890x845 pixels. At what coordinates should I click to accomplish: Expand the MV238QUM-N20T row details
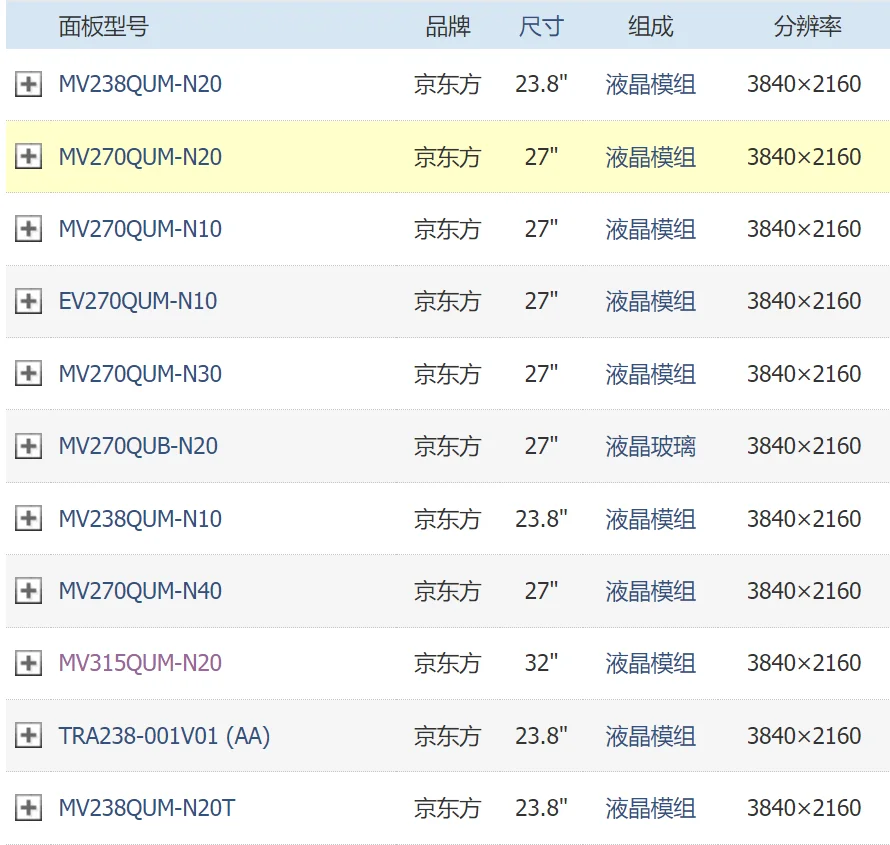click(28, 808)
